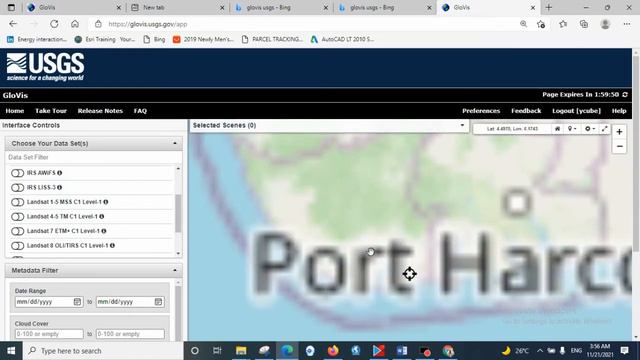
Task: Open the Help menu item
Action: point(619,111)
